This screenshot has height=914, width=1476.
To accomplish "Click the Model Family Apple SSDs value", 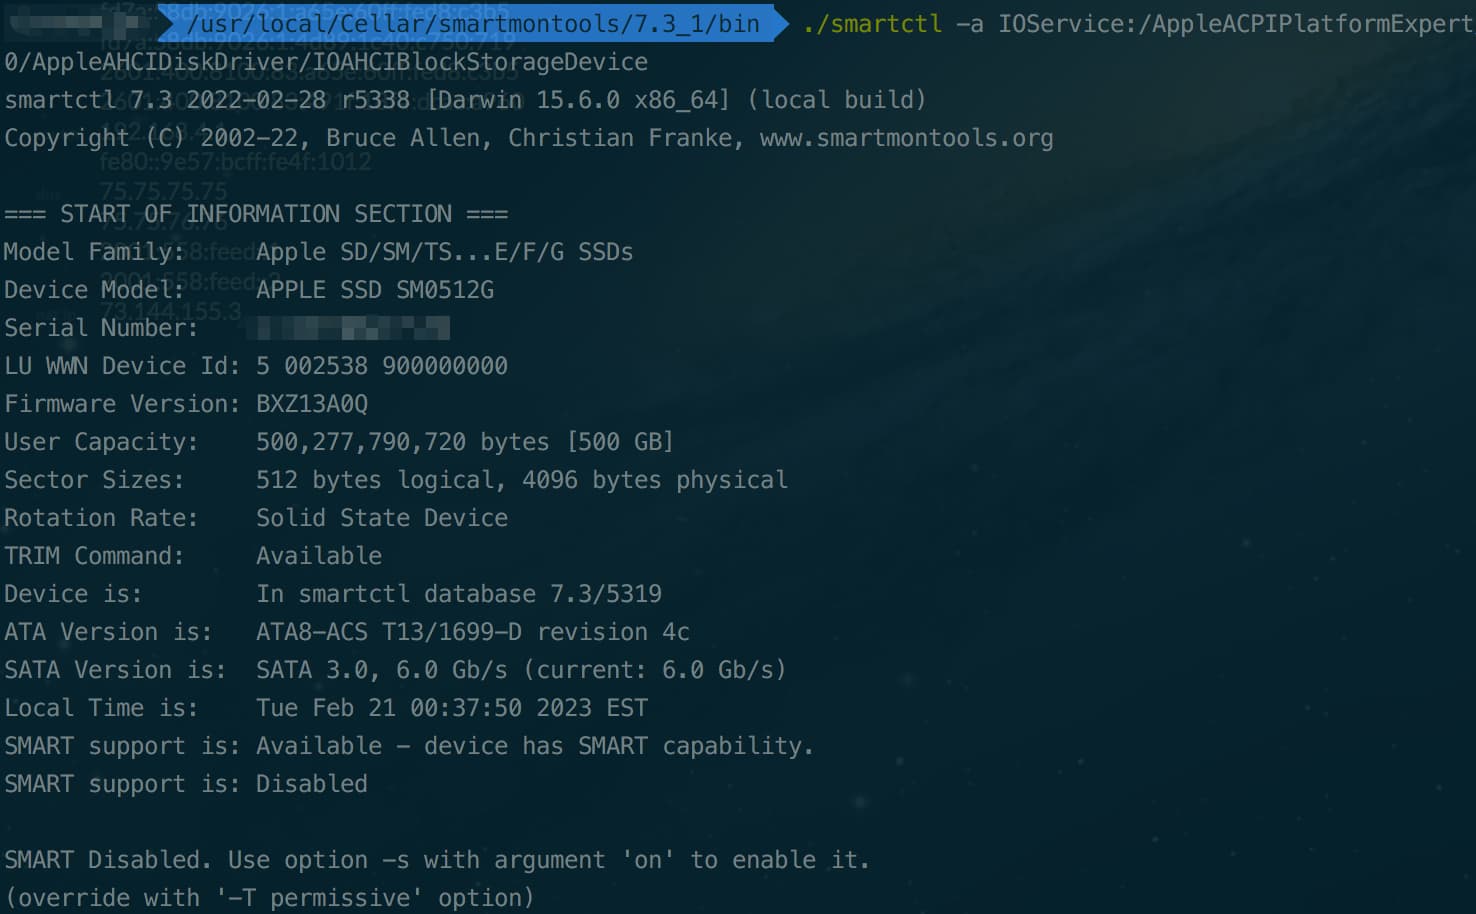I will (x=445, y=252).
